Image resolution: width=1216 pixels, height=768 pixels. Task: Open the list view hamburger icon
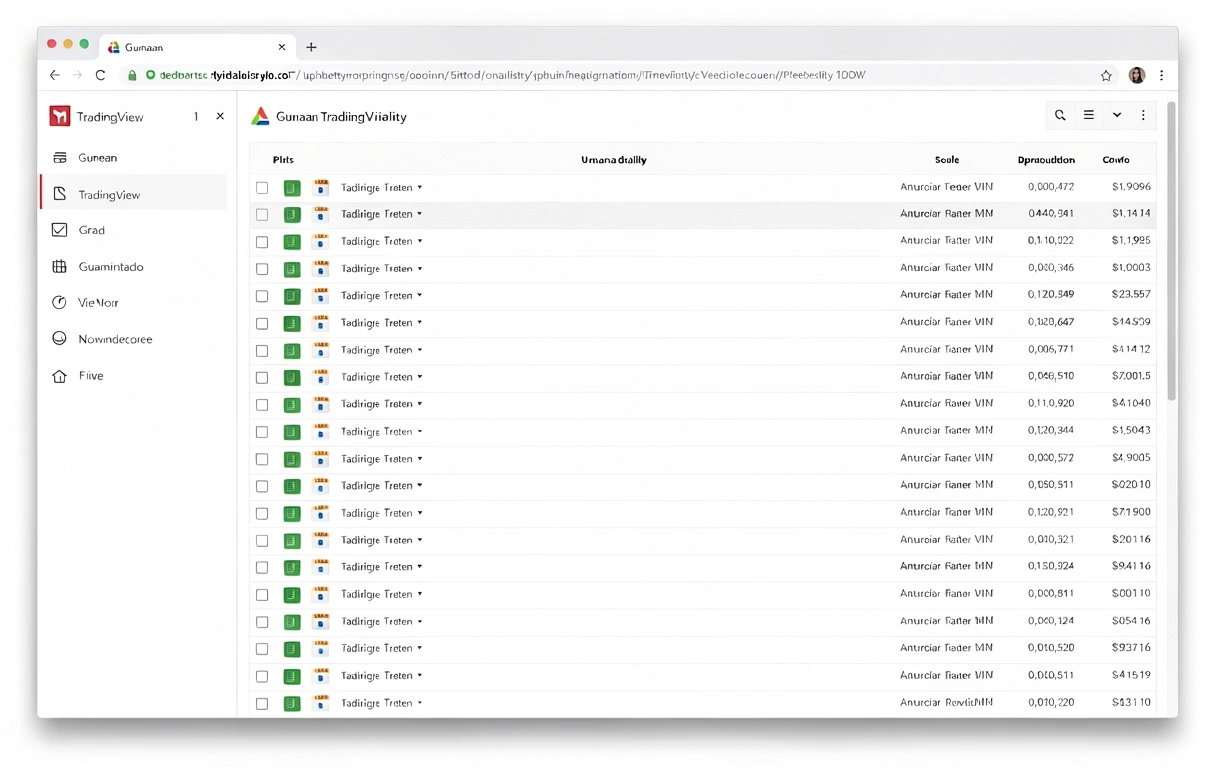point(1089,116)
